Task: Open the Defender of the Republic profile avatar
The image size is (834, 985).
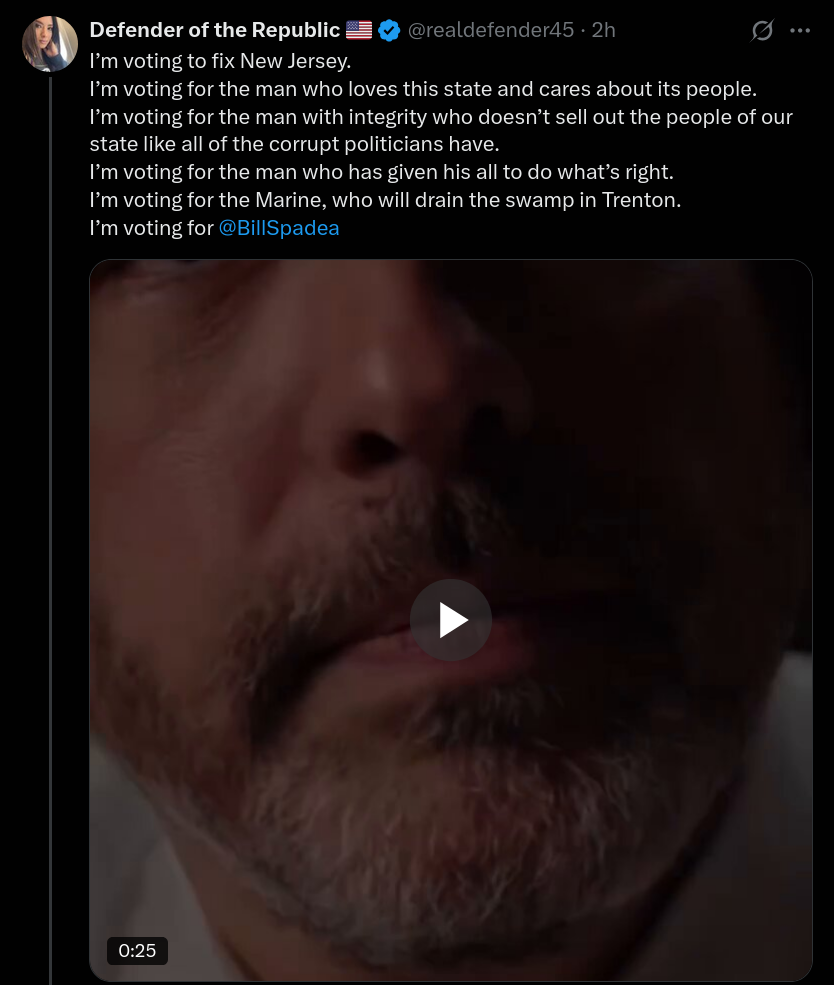Action: point(50,44)
